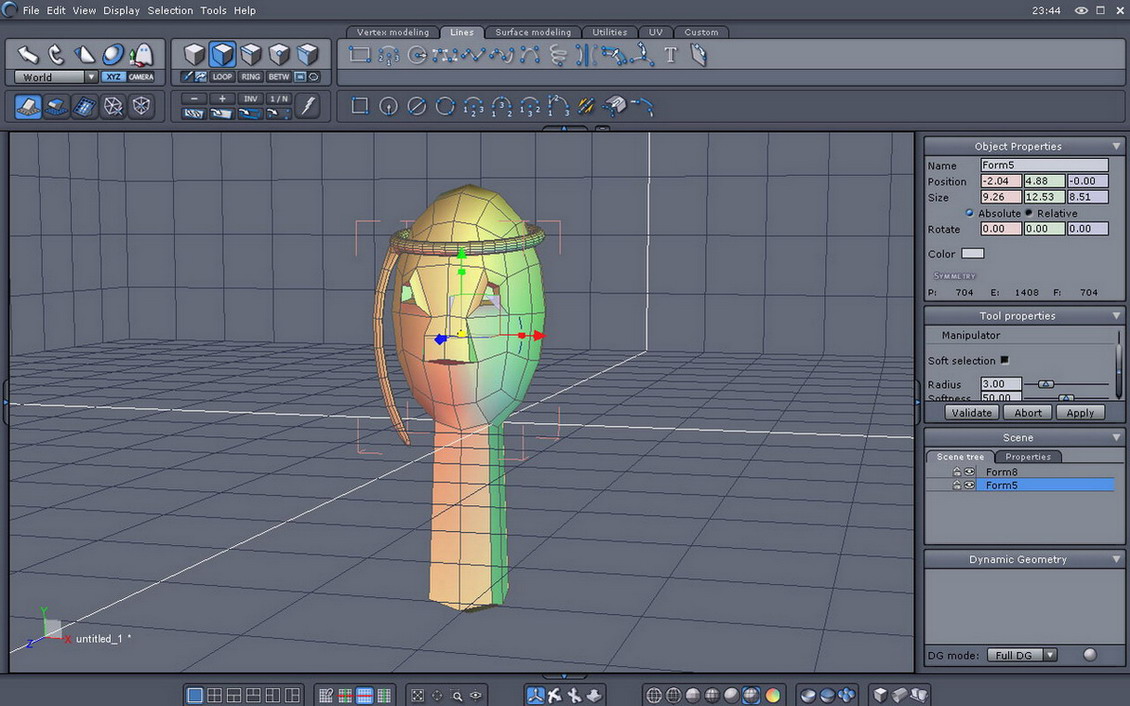This screenshot has width=1130, height=706.
Task: Click the magnifier zoom icon in bottom toolbar
Action: [x=457, y=694]
